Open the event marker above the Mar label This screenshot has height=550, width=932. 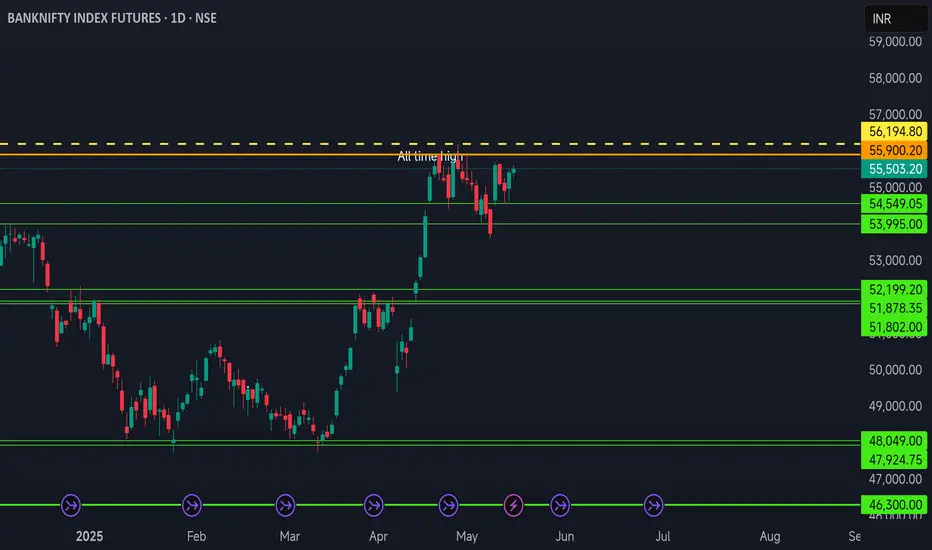coord(285,505)
